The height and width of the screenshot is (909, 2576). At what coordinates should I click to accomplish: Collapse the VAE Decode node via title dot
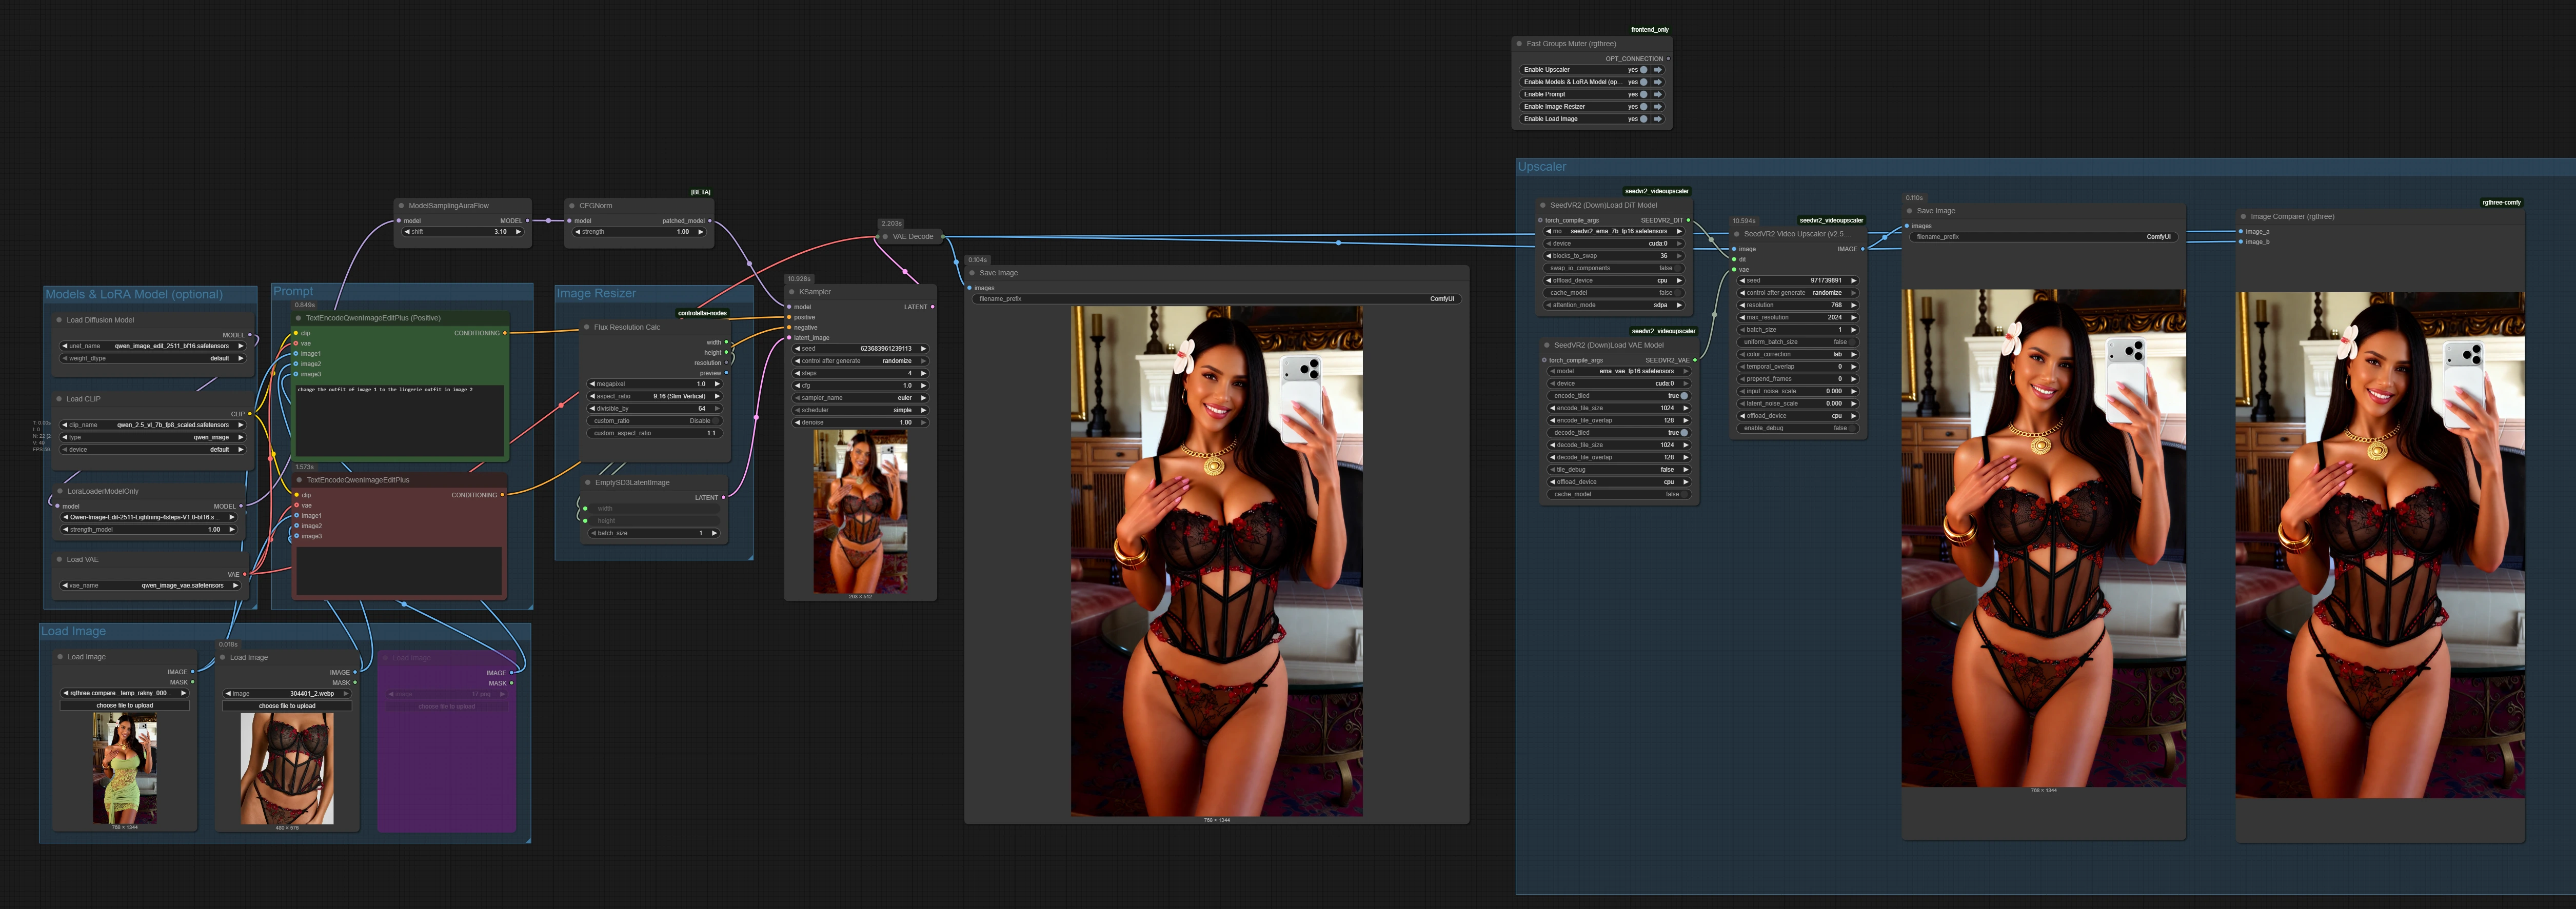885,237
